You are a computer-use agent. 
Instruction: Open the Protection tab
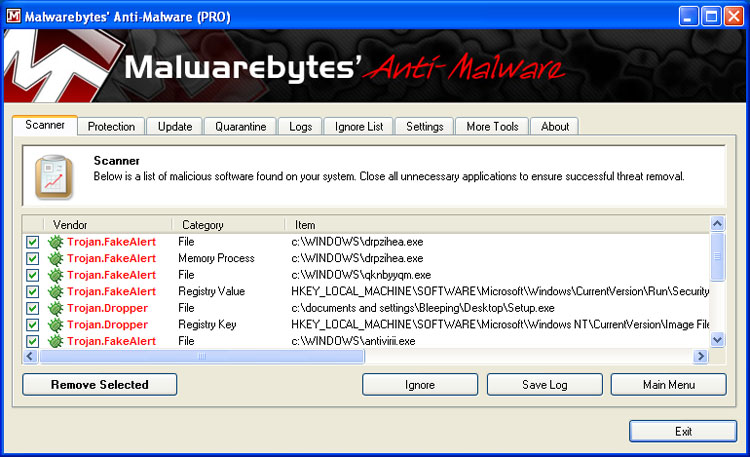click(x=111, y=127)
